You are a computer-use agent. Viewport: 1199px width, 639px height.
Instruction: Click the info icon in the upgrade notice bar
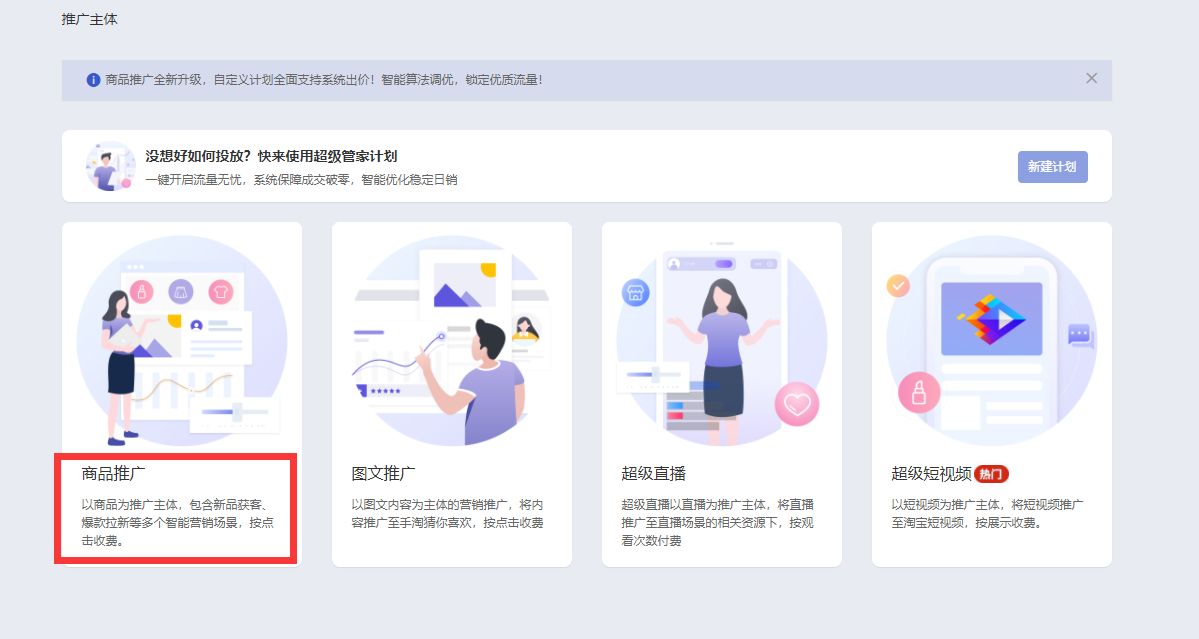pyautogui.click(x=90, y=78)
